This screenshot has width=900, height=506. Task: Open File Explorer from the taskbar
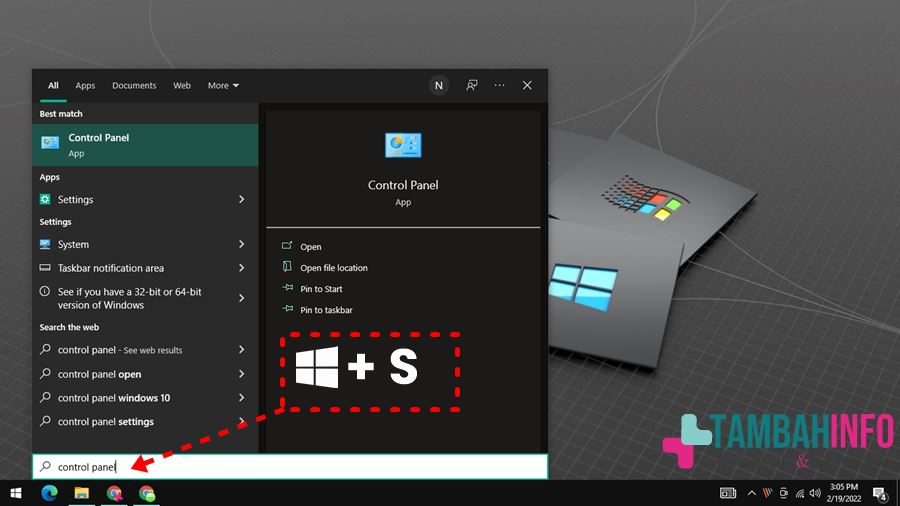pos(82,493)
